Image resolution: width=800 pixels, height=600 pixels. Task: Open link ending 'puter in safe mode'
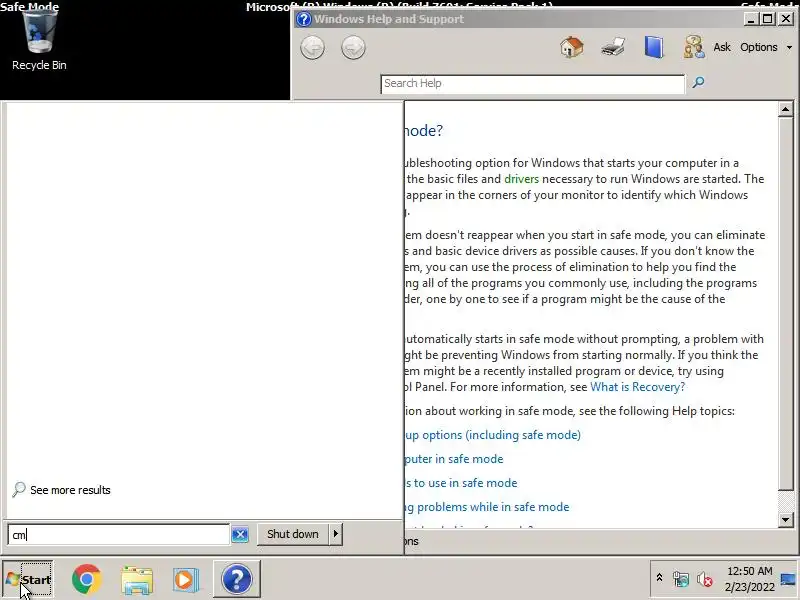[454, 459]
